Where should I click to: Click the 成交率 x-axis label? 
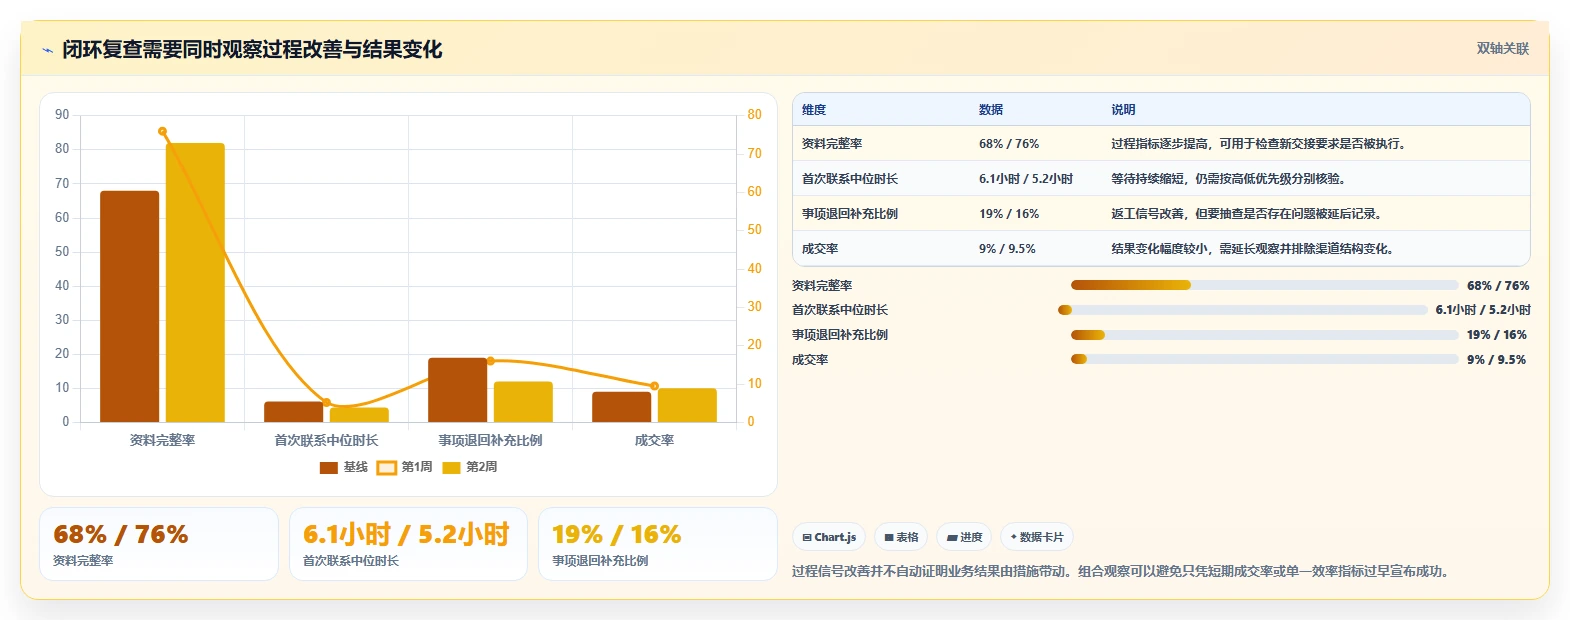click(x=654, y=440)
